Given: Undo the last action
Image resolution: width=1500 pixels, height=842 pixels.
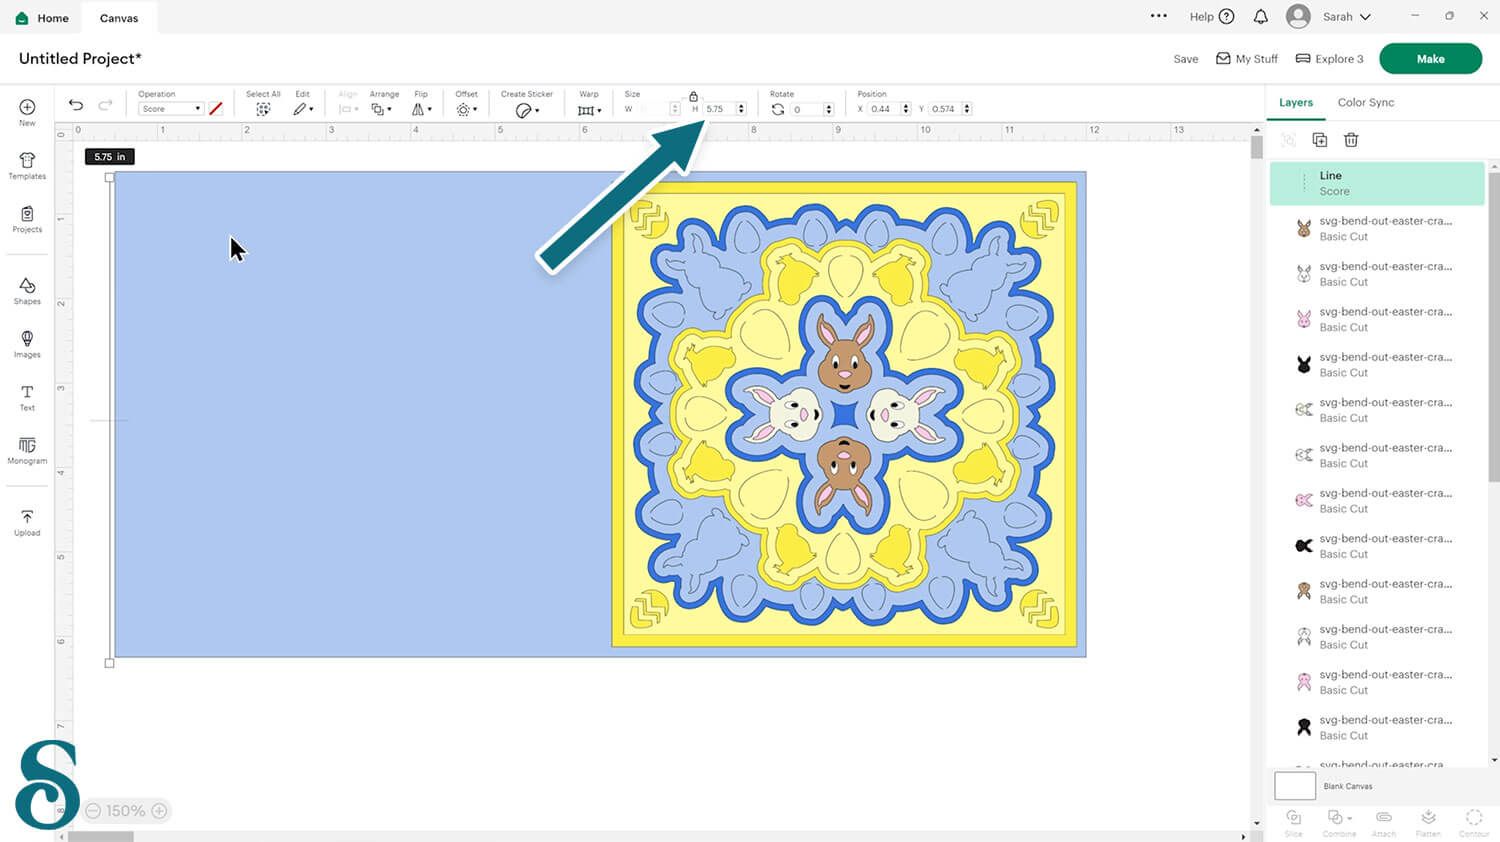Looking at the screenshot, I should 76,105.
